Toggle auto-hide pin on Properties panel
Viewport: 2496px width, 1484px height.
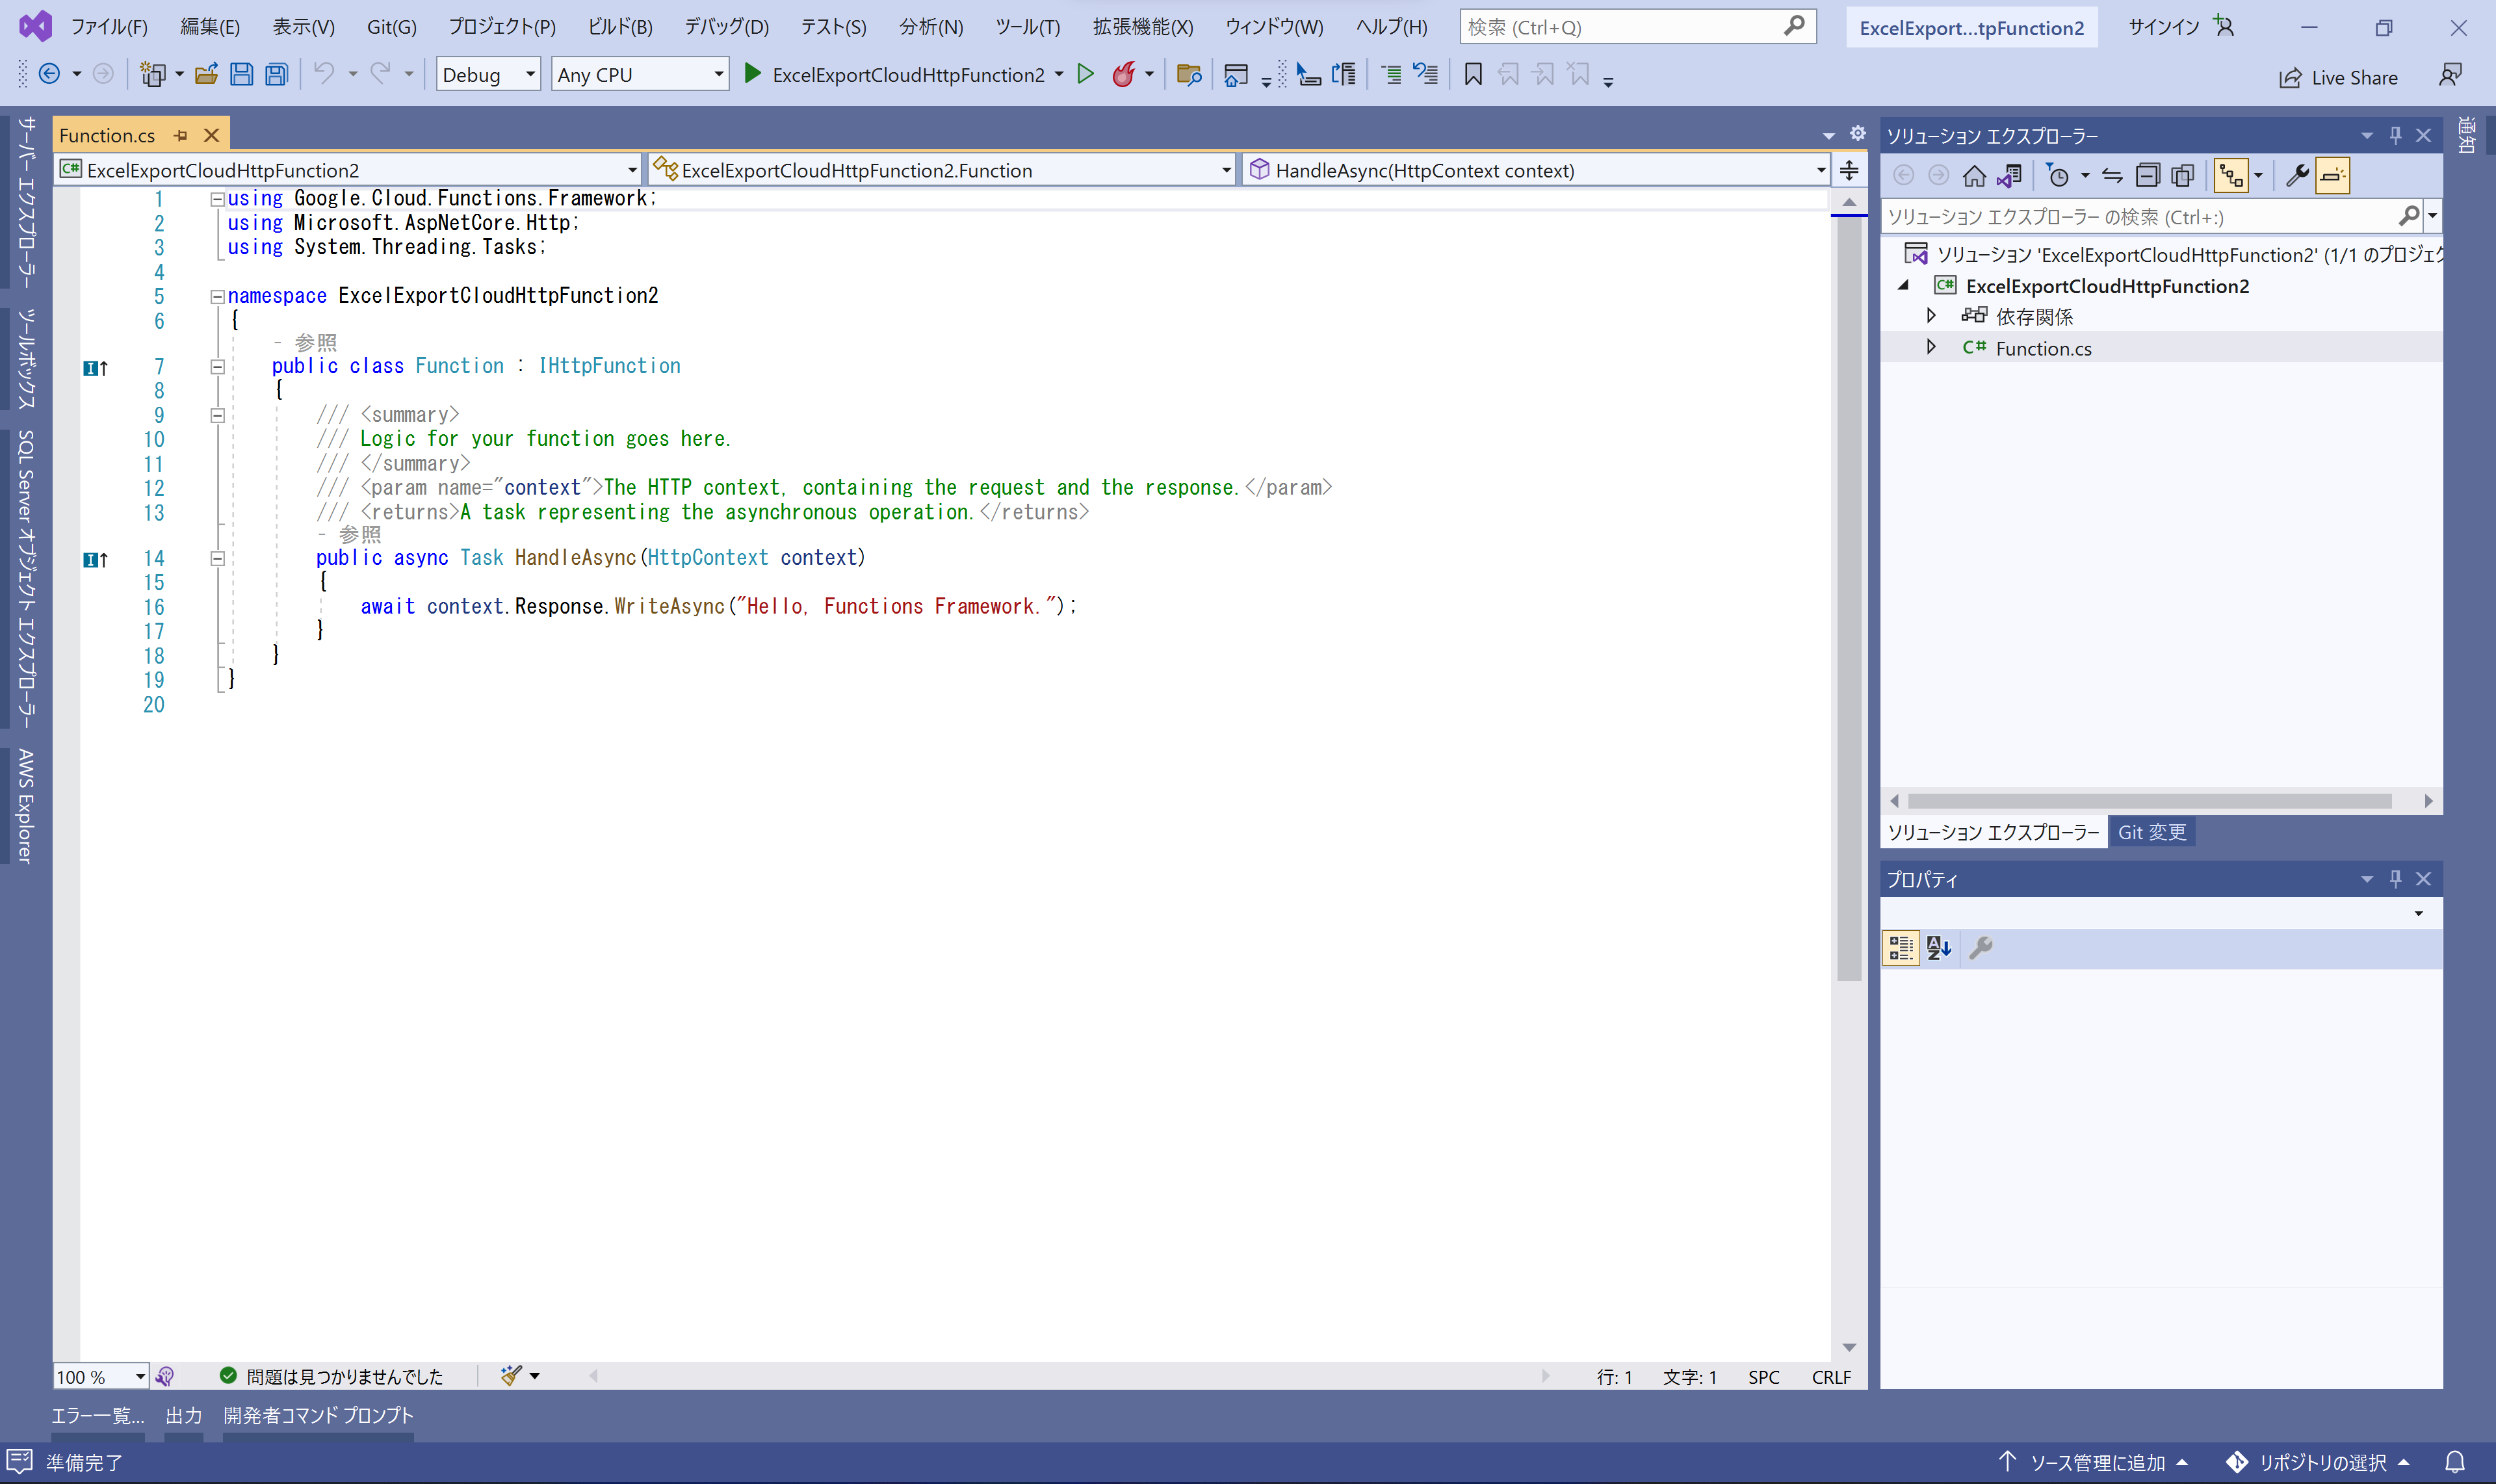[2395, 879]
